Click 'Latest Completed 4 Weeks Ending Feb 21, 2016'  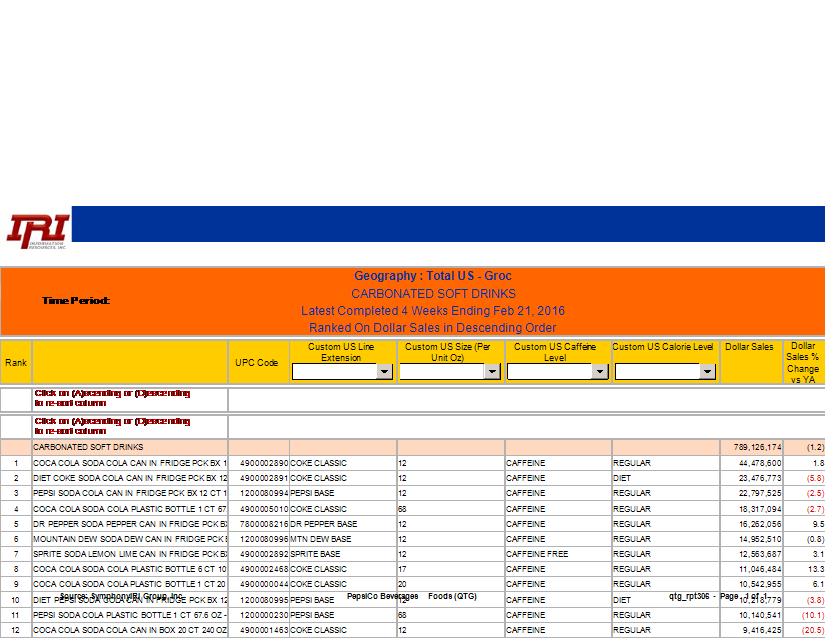tap(432, 311)
